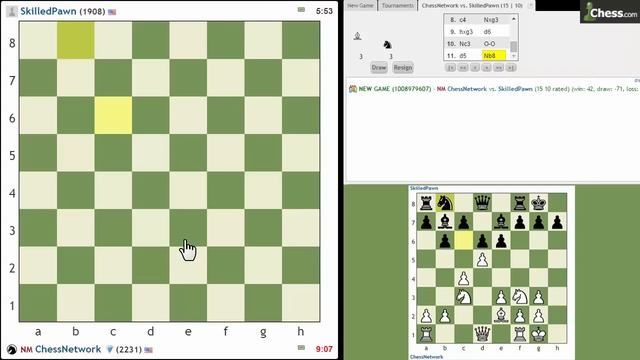Select move 11. d5 in the move list
The width and height of the screenshot is (640, 360).
click(463, 56)
